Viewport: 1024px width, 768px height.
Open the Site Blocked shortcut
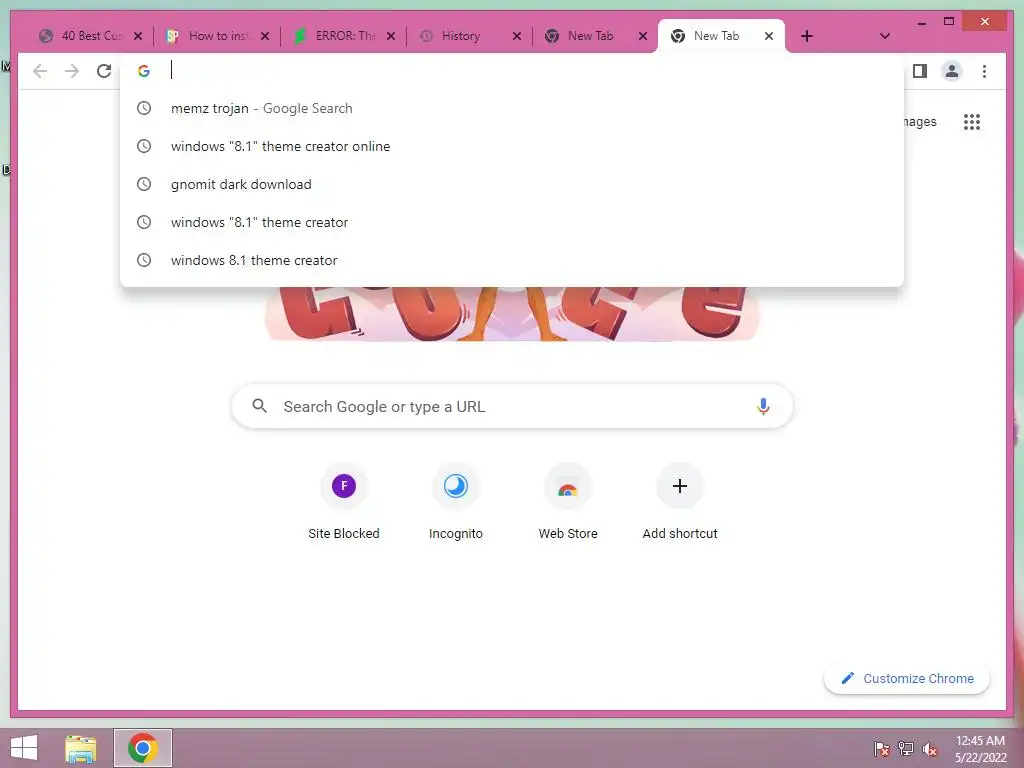(x=344, y=502)
